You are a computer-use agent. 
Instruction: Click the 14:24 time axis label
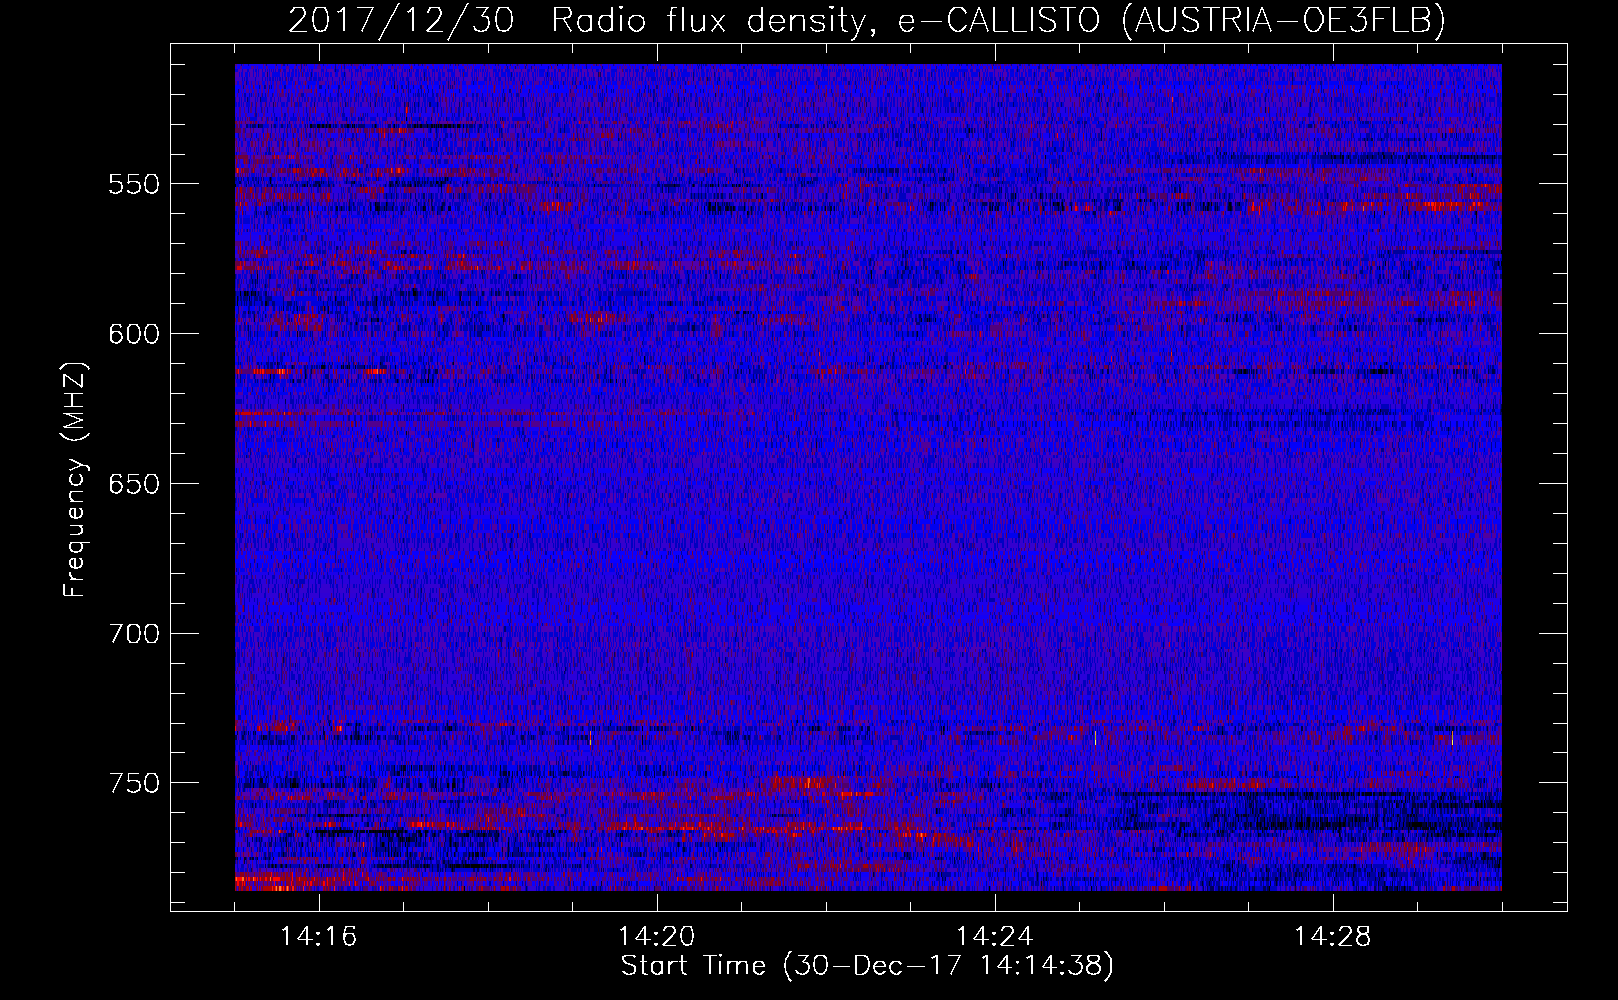995,937
